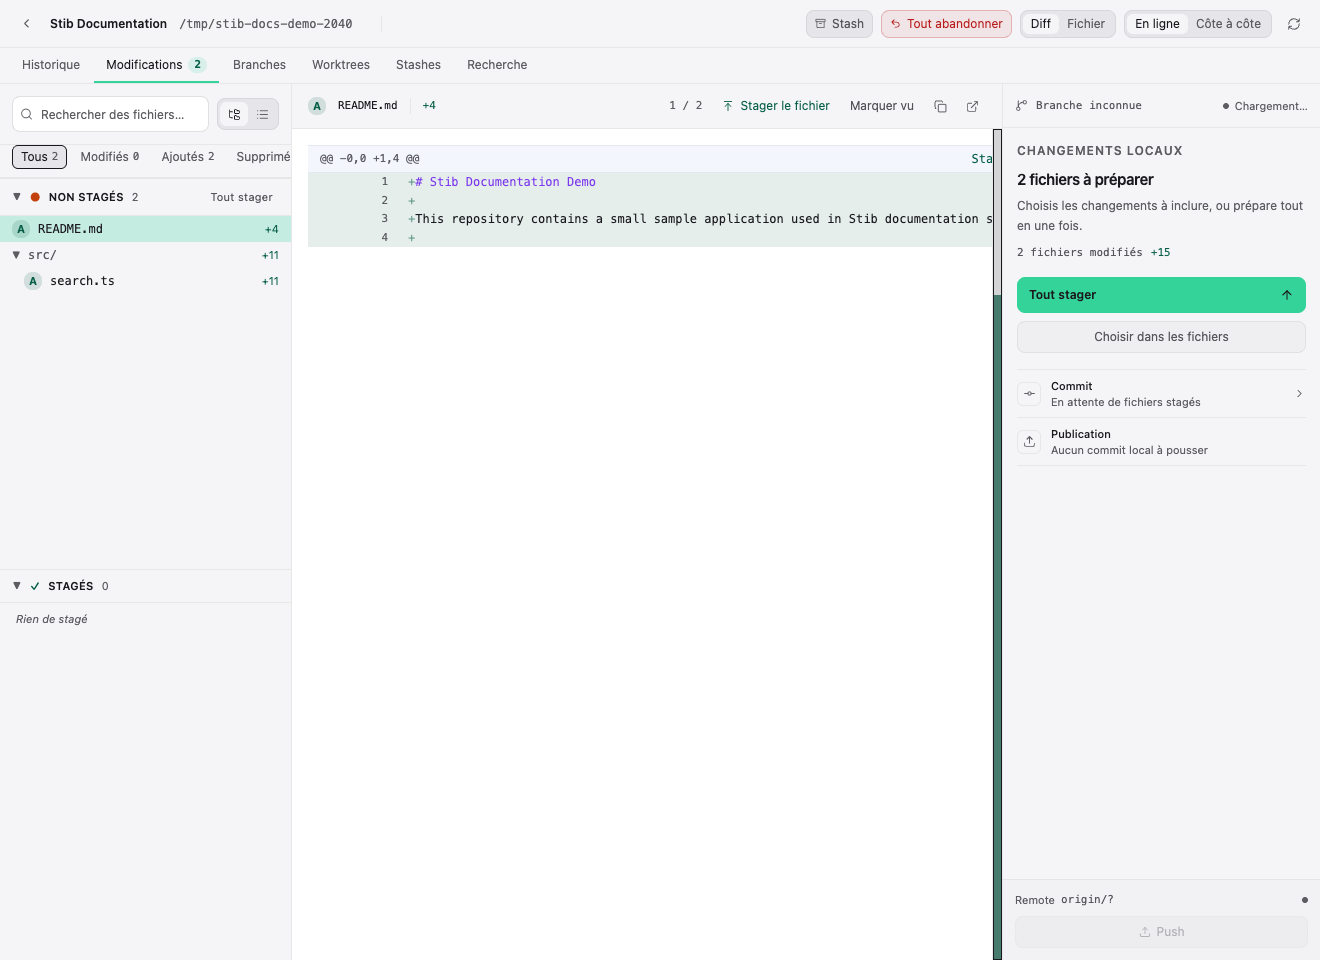Filter files by Supprimé

tap(263, 157)
